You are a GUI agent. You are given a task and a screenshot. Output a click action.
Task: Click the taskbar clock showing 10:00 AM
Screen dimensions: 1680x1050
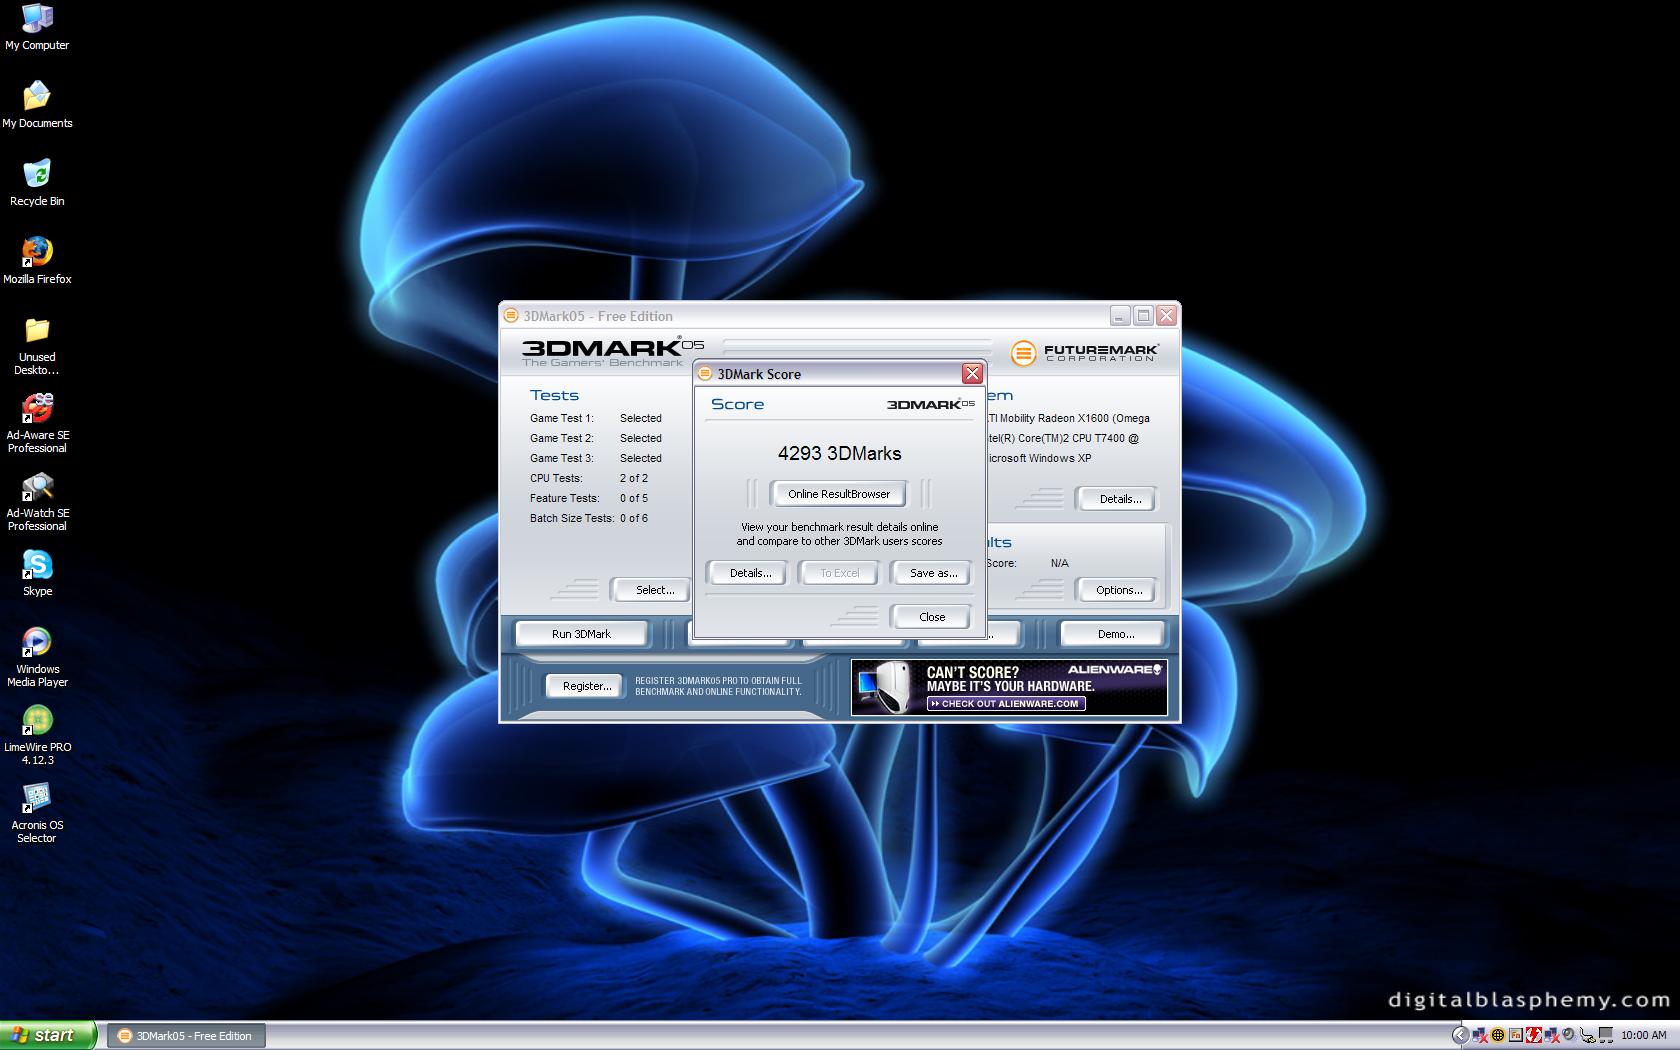coord(1644,1035)
